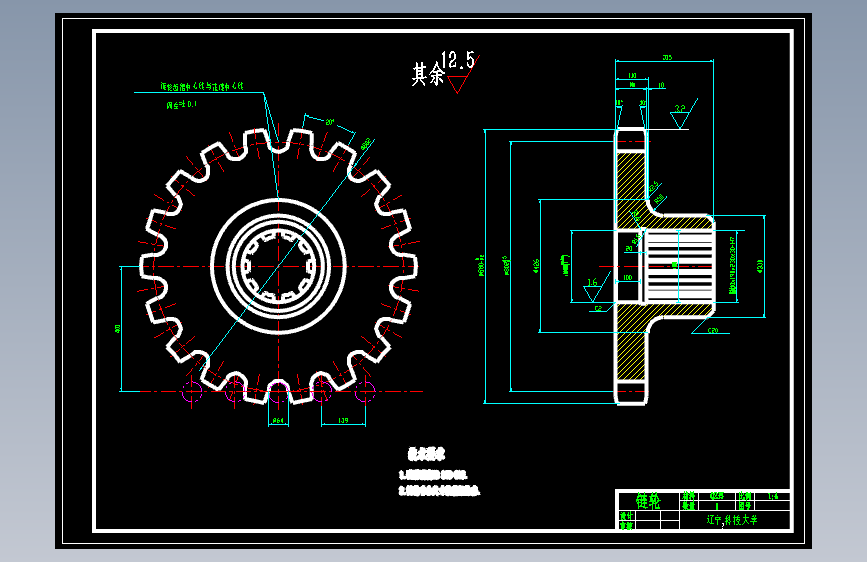The image size is (867, 562).
Task: Click the '205' top width dimension
Action: [x=667, y=58]
